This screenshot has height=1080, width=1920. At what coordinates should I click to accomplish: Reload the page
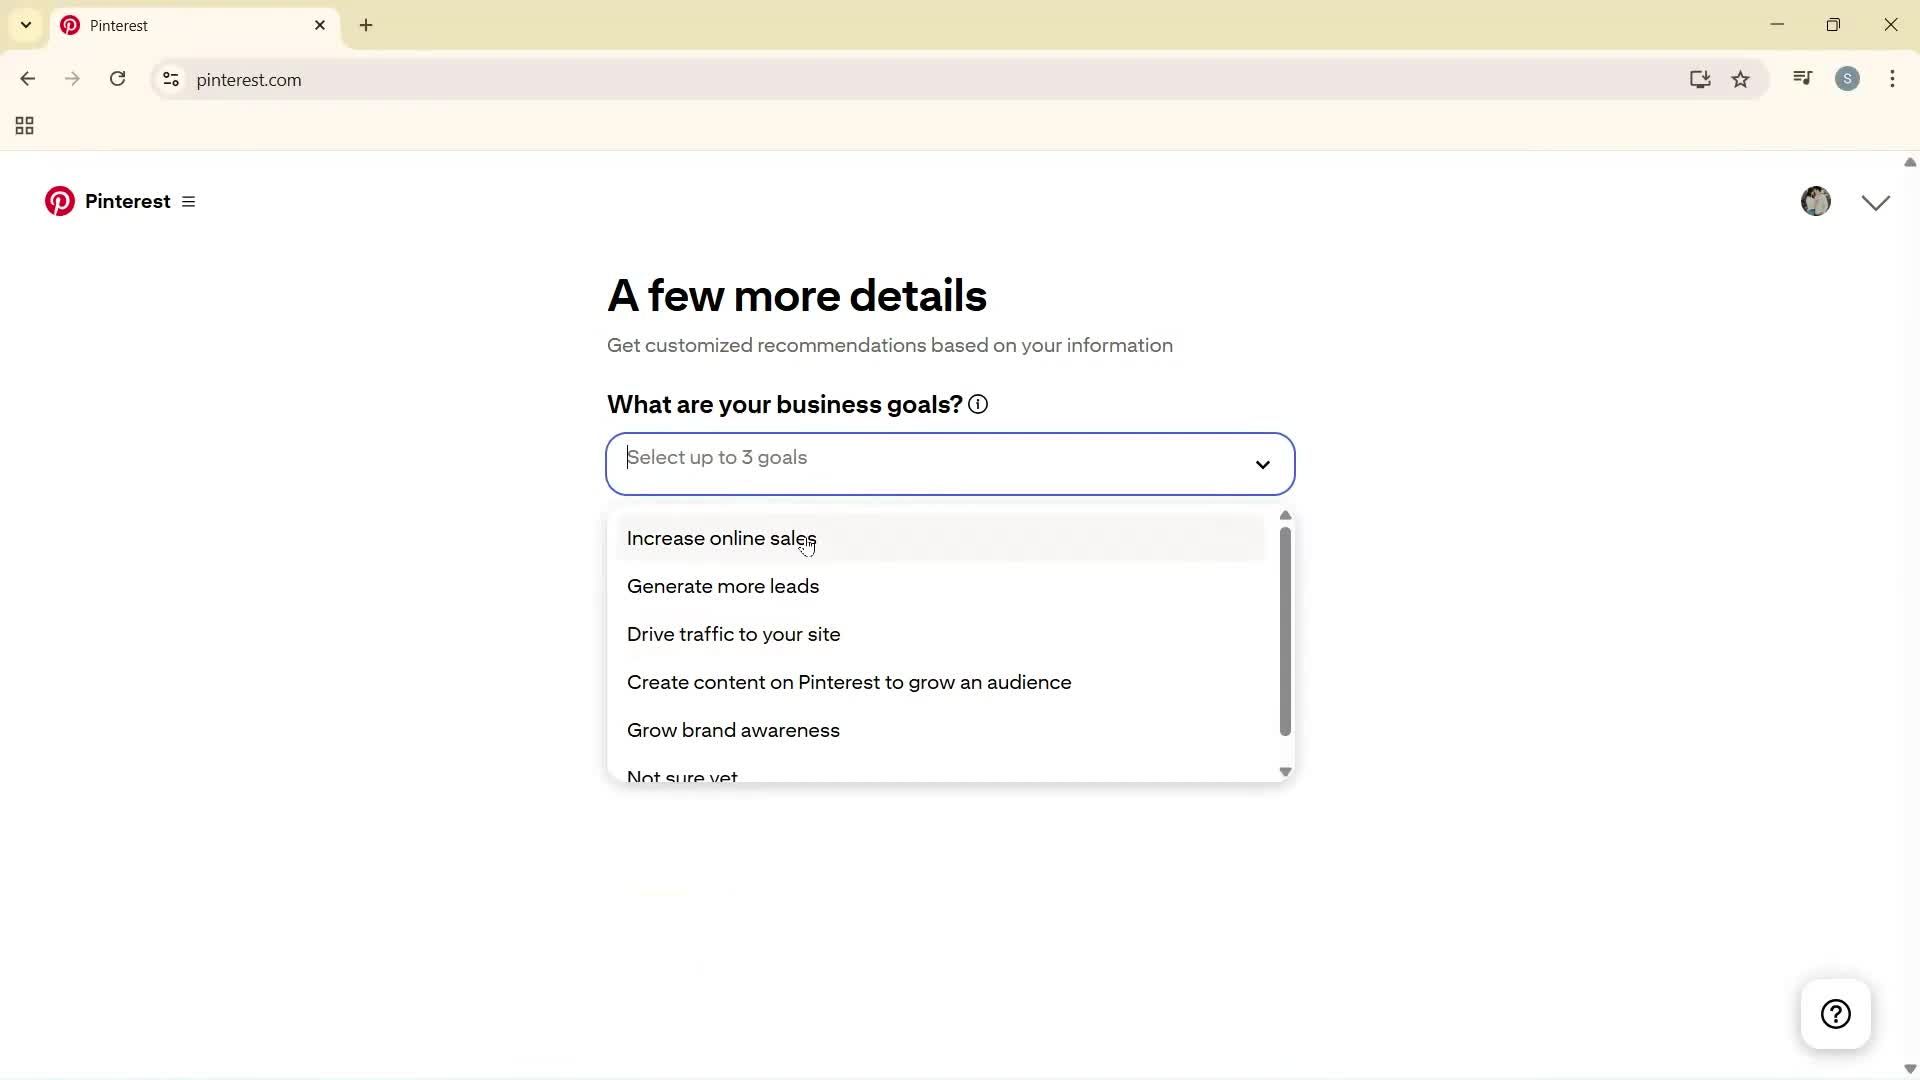point(117,79)
